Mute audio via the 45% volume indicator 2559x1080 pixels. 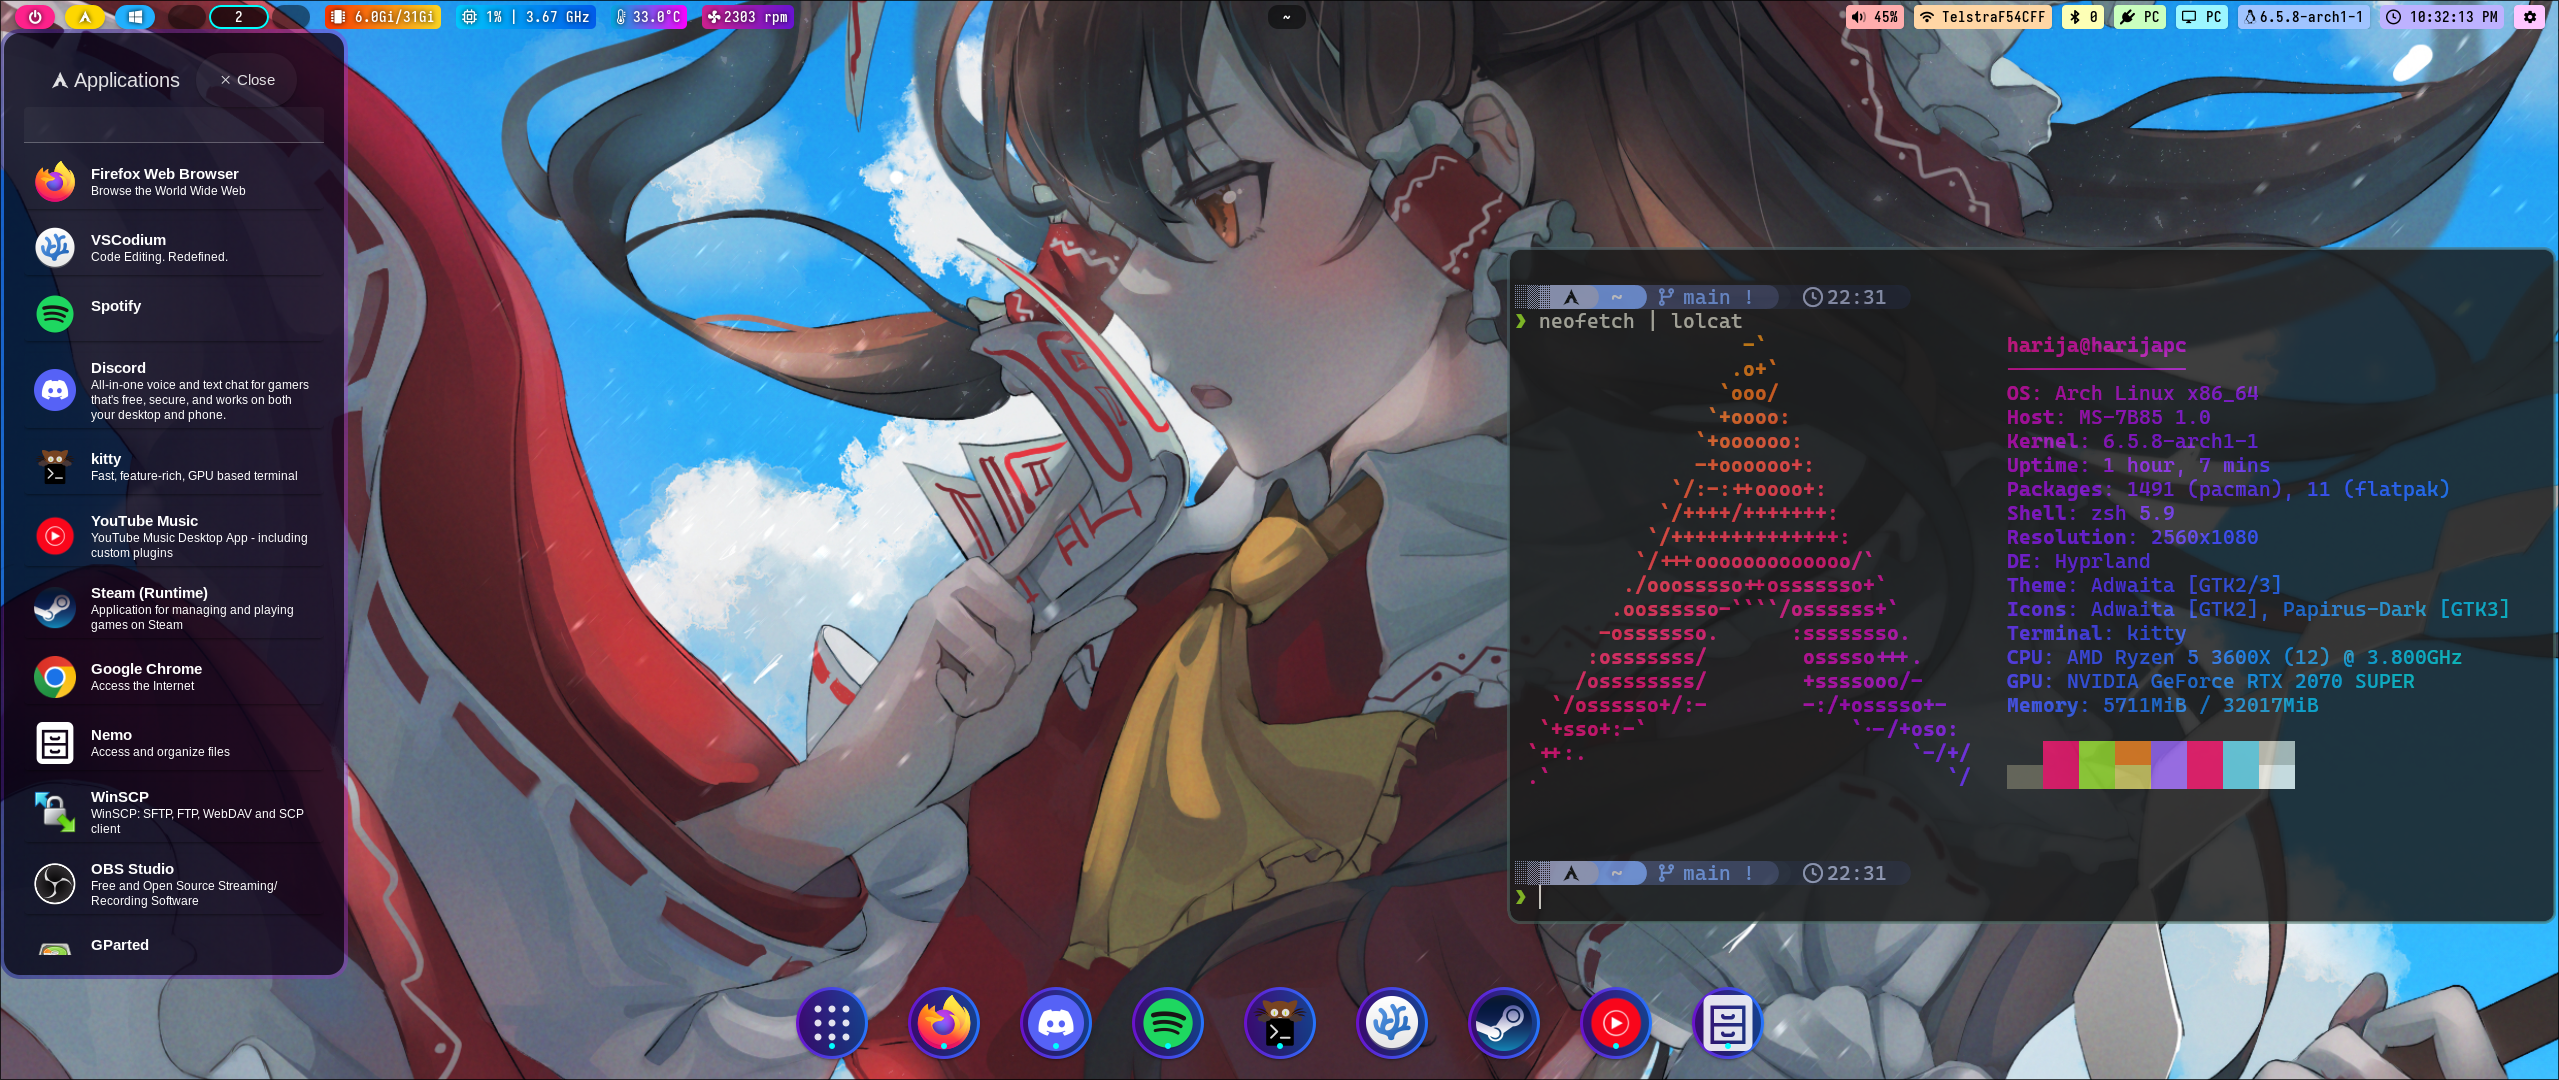pyautogui.click(x=1875, y=16)
